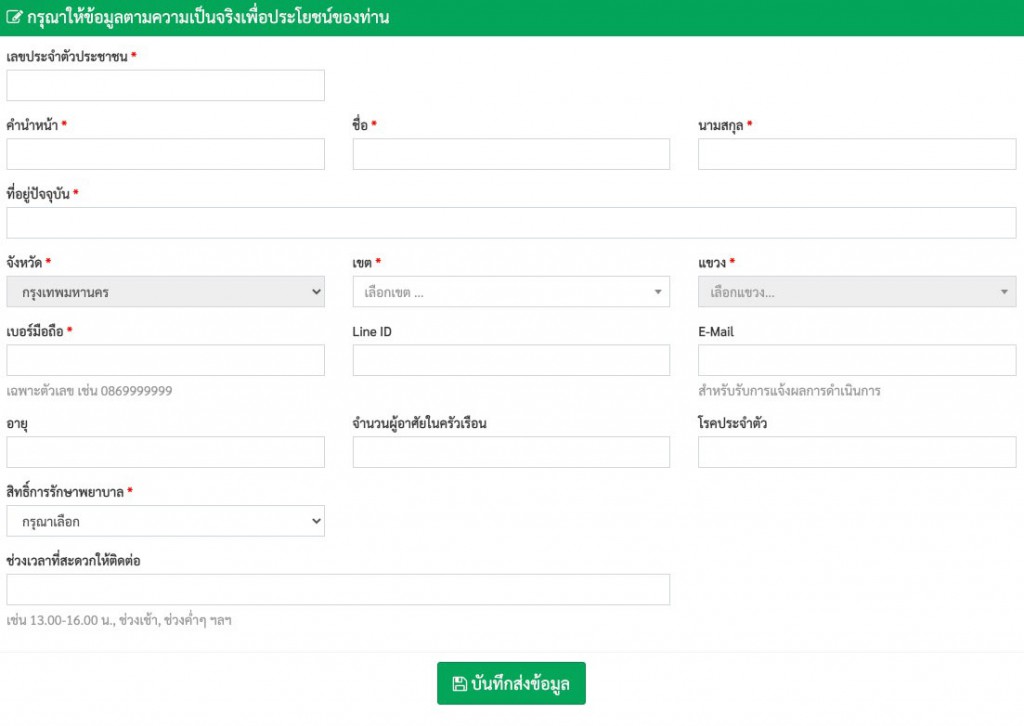Screen dimensions: 1024x726
Task: Click the โรคประจำตัว chronic disease field
Action: pos(856,452)
